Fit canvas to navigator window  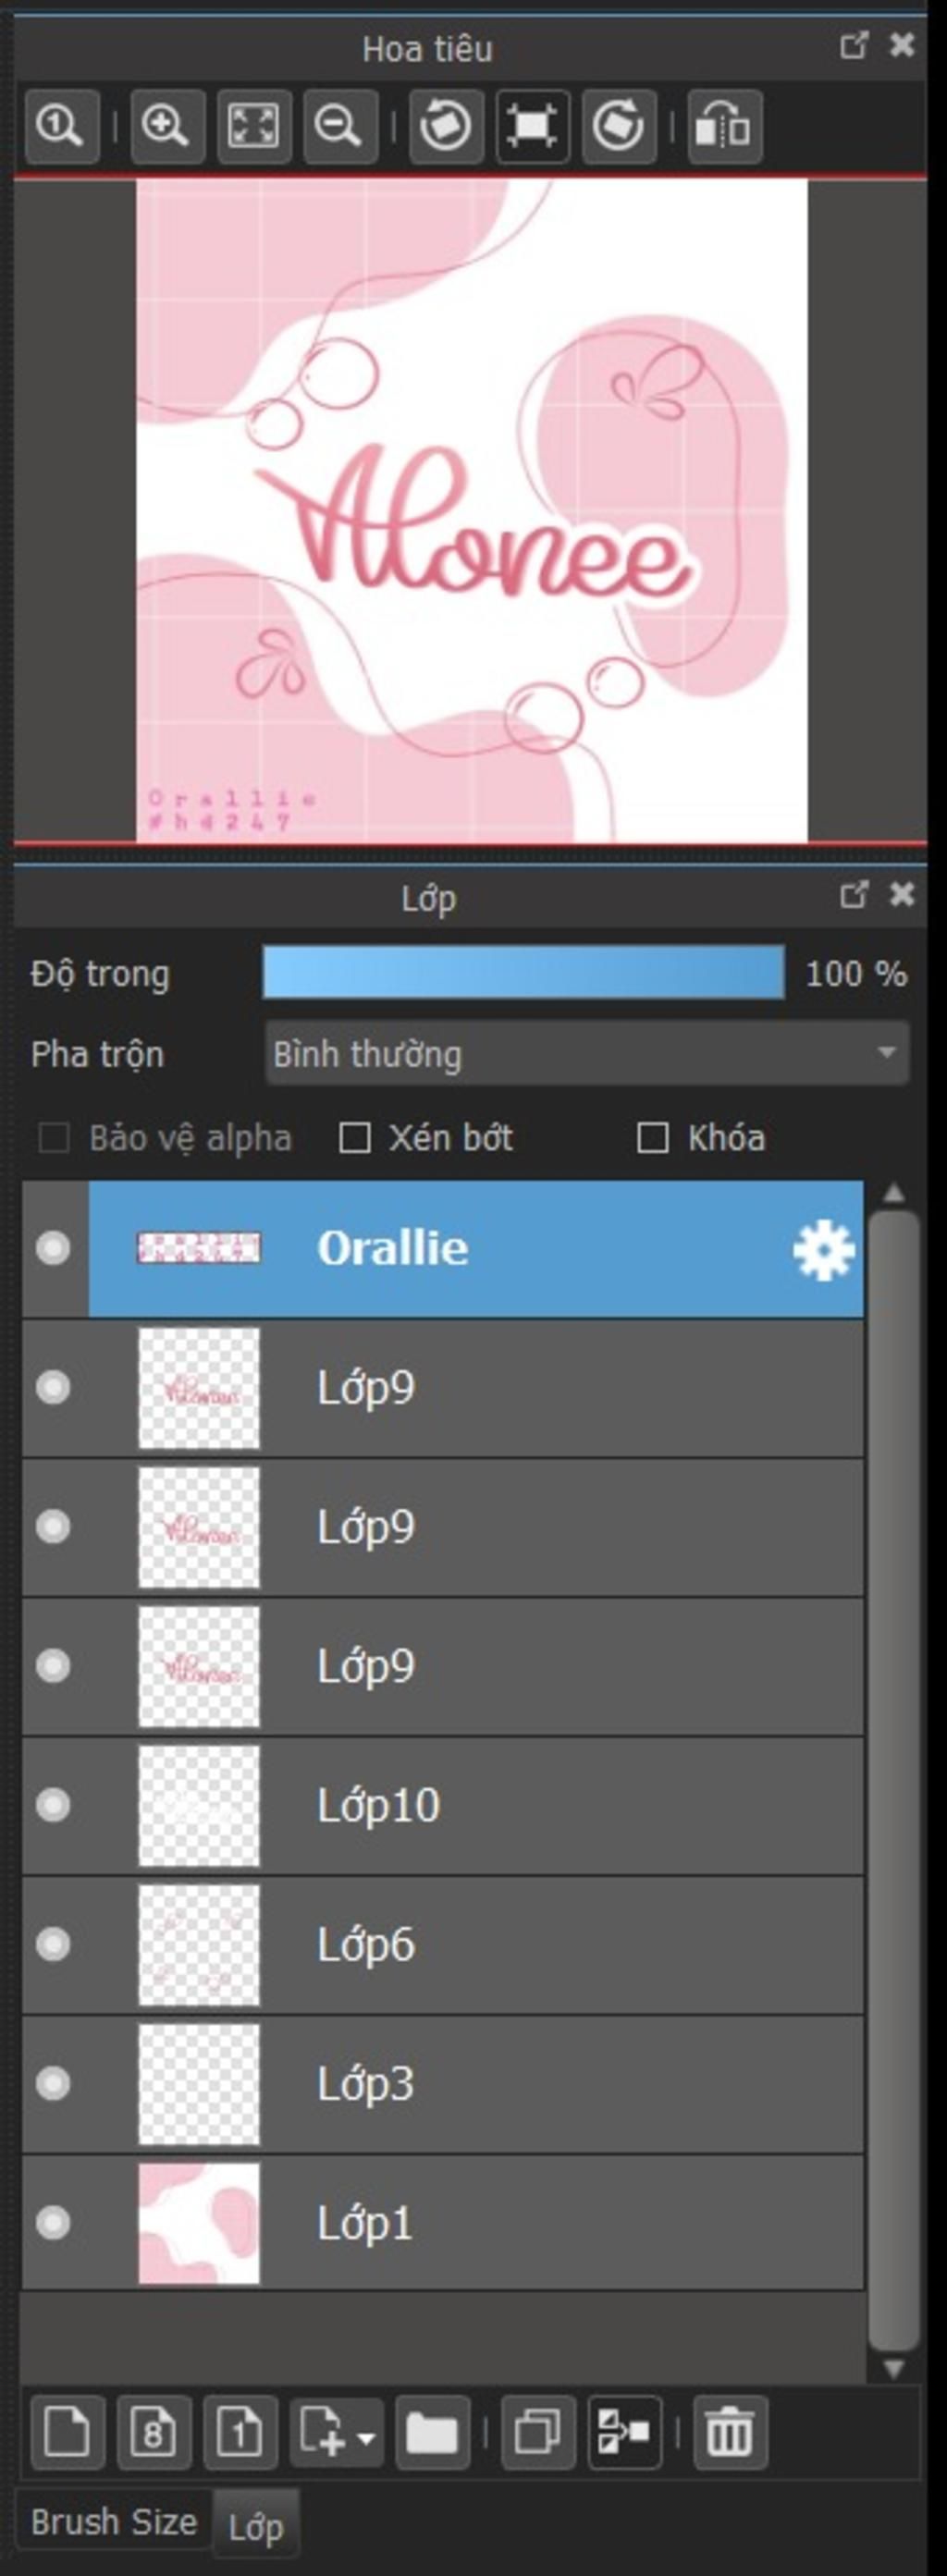[253, 126]
